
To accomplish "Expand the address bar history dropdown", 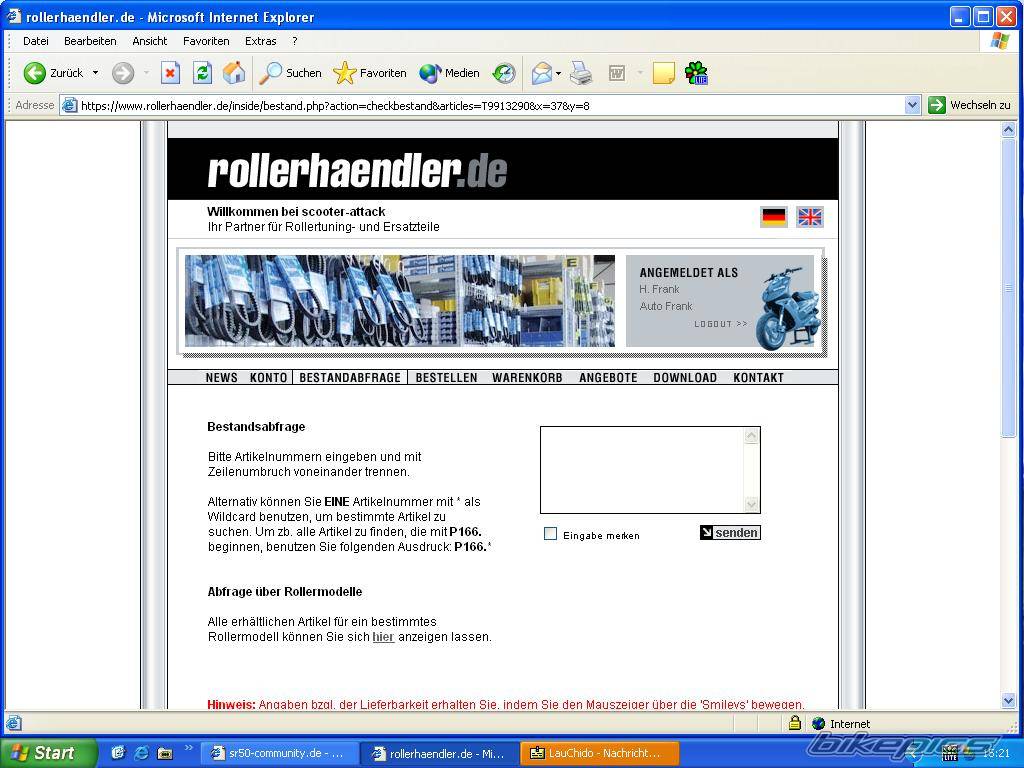I will (912, 105).
